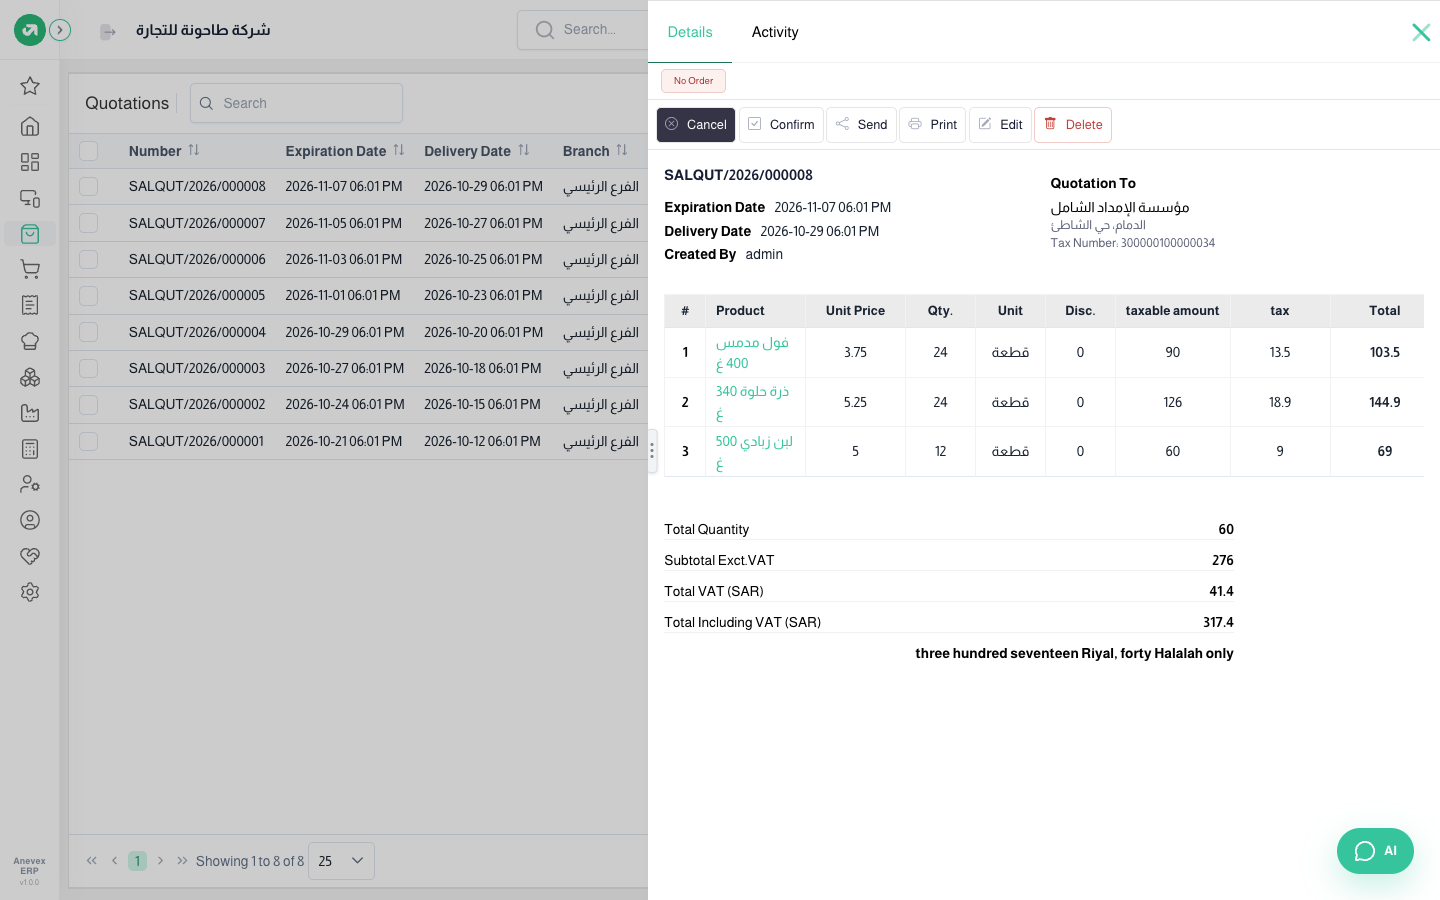Screen dimensions: 1440x900
Task: Sort by Number column arrows
Action: pos(194,150)
